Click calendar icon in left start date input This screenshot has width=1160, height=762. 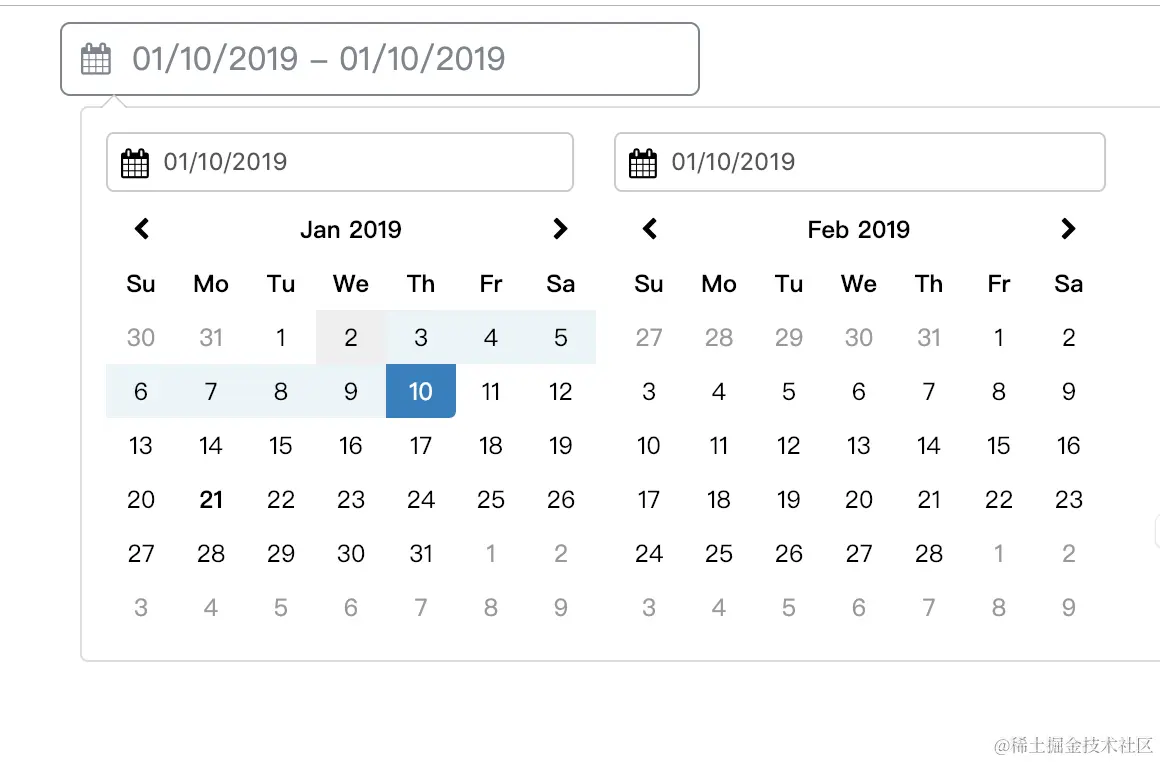135,163
